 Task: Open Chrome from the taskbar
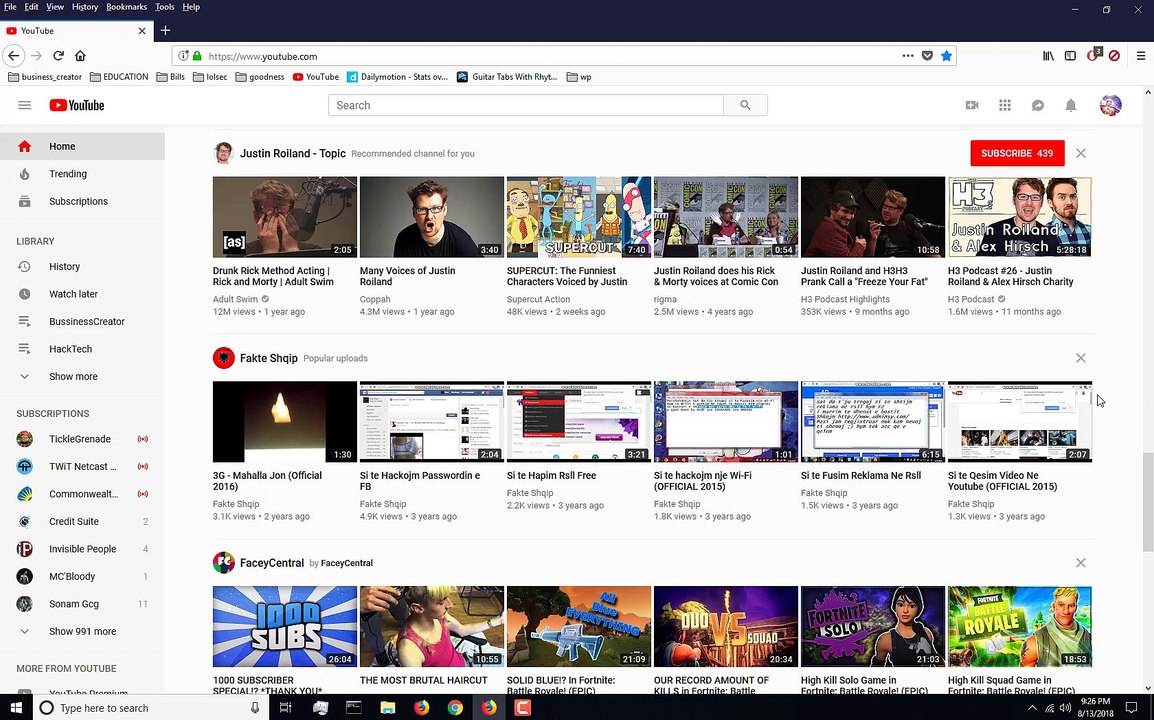coord(455,707)
